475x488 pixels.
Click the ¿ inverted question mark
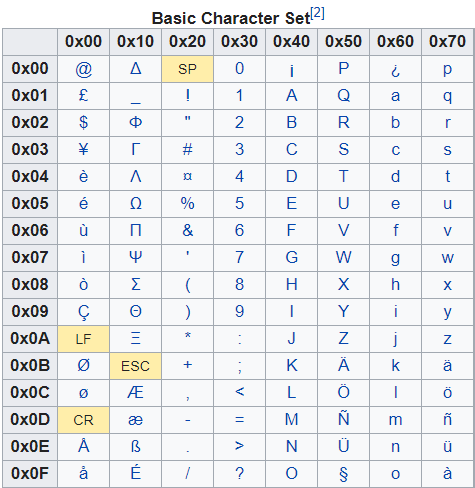click(395, 70)
